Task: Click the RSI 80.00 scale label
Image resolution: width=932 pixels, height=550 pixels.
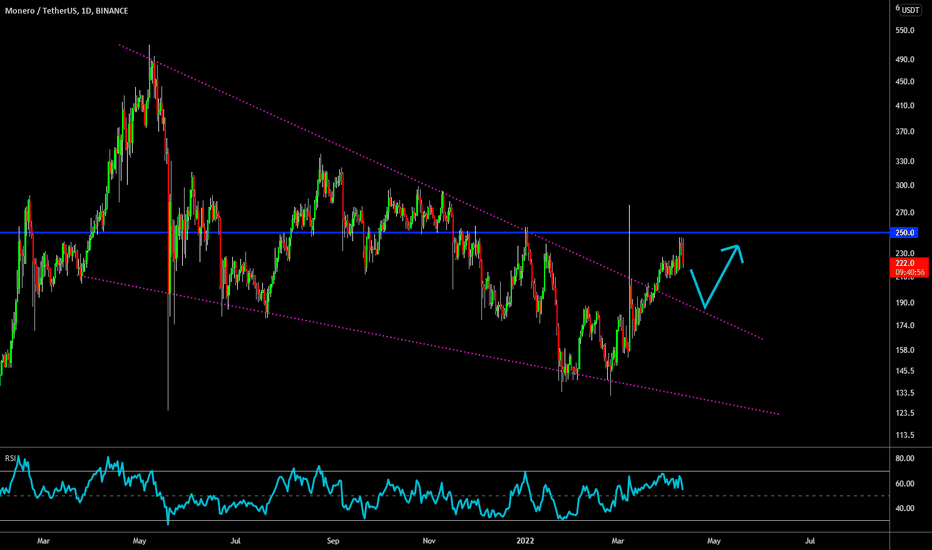Action: coord(905,458)
